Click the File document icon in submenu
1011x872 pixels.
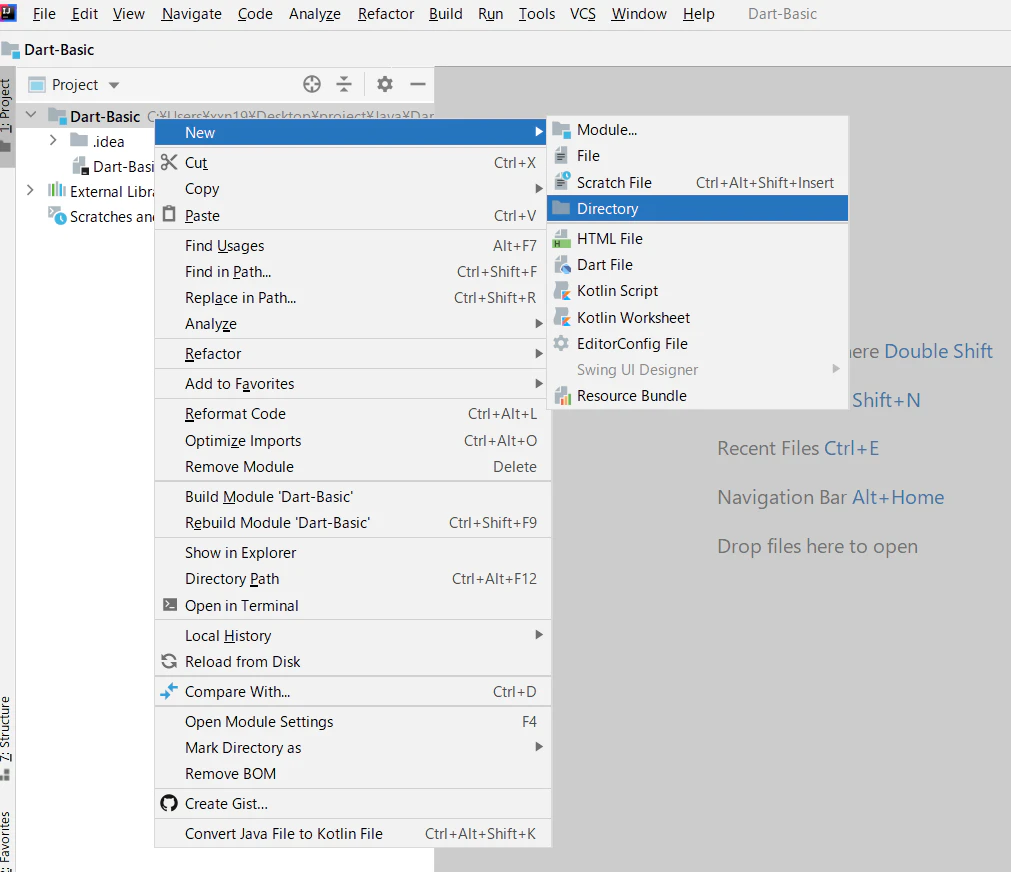coord(562,155)
